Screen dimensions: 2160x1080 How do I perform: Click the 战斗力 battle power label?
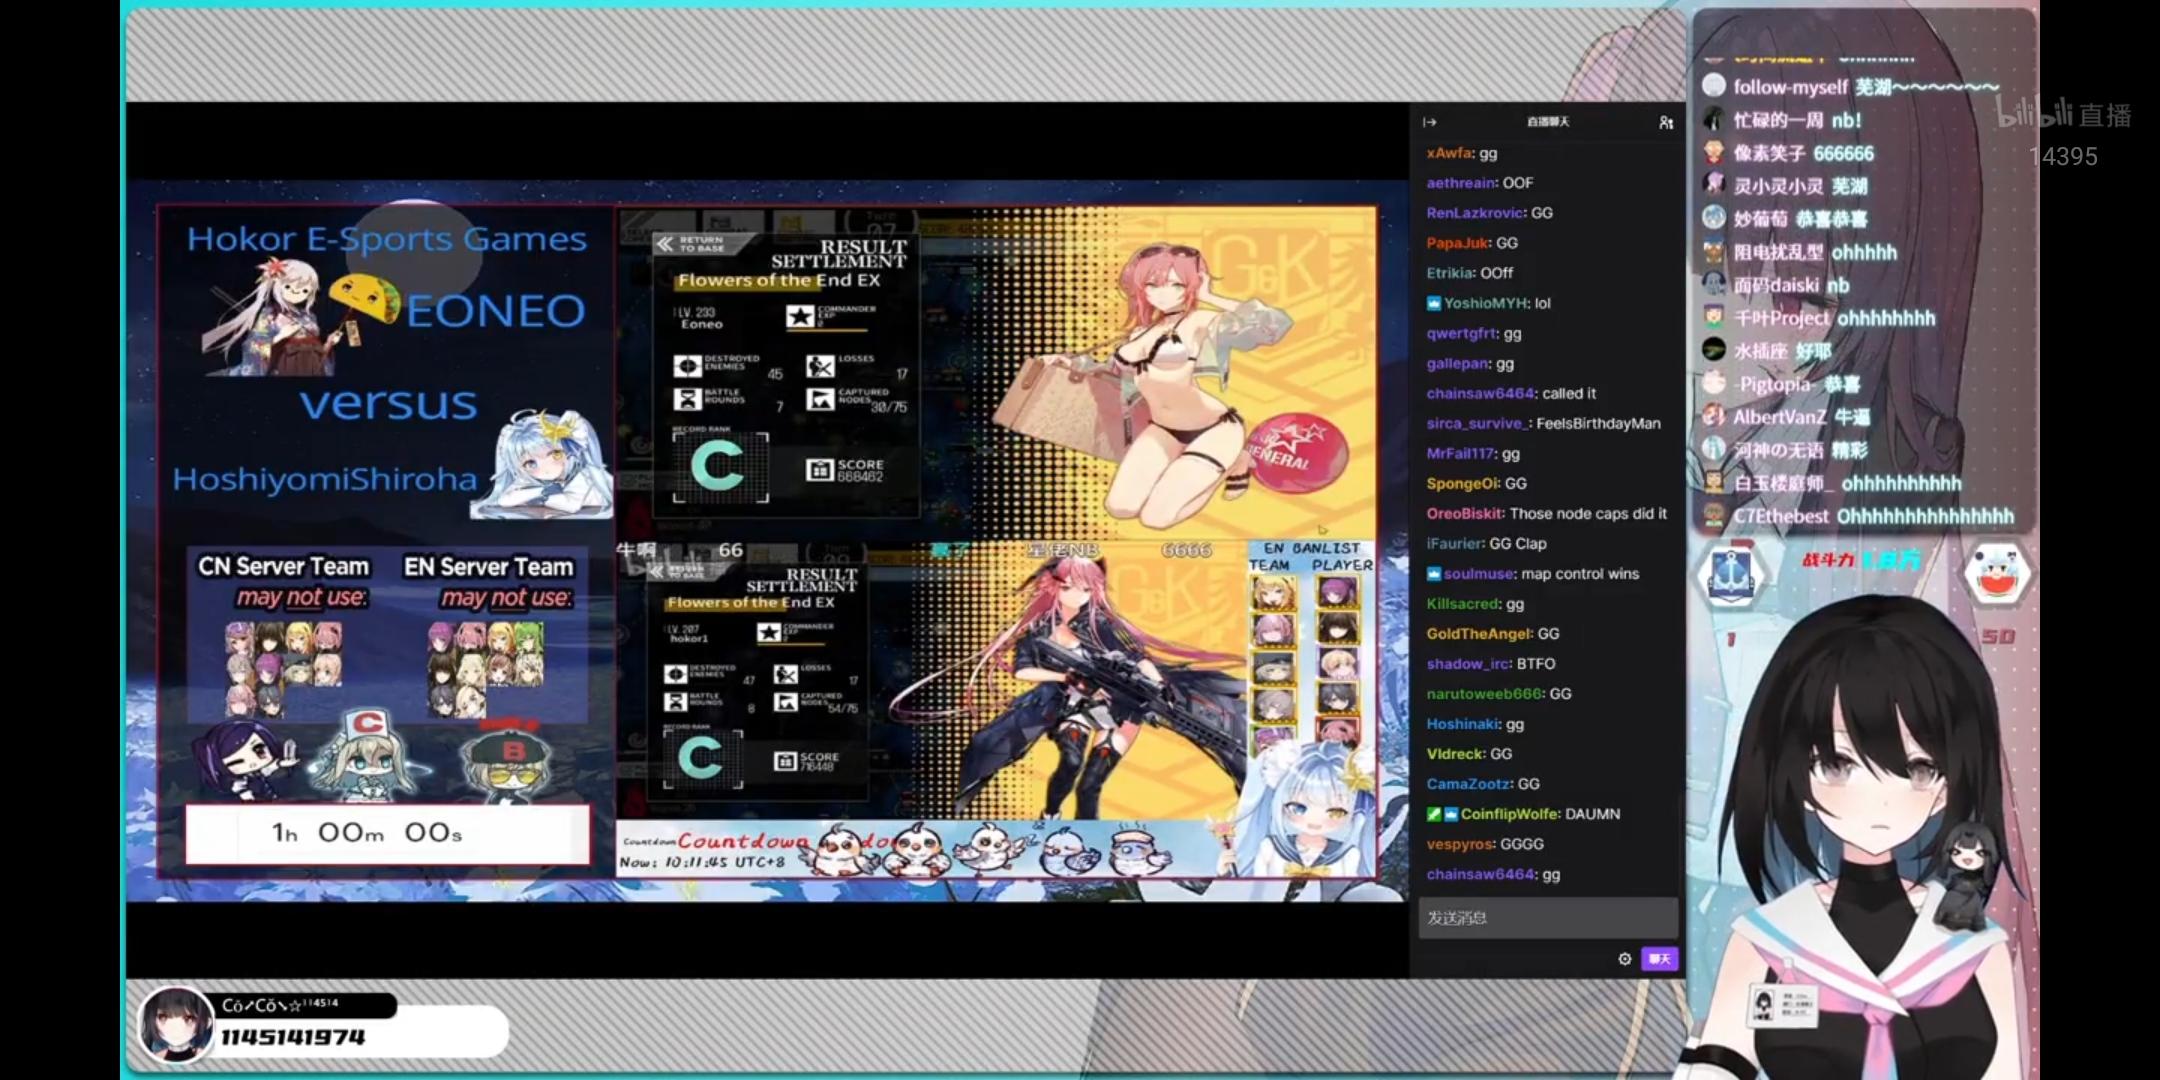click(1828, 560)
